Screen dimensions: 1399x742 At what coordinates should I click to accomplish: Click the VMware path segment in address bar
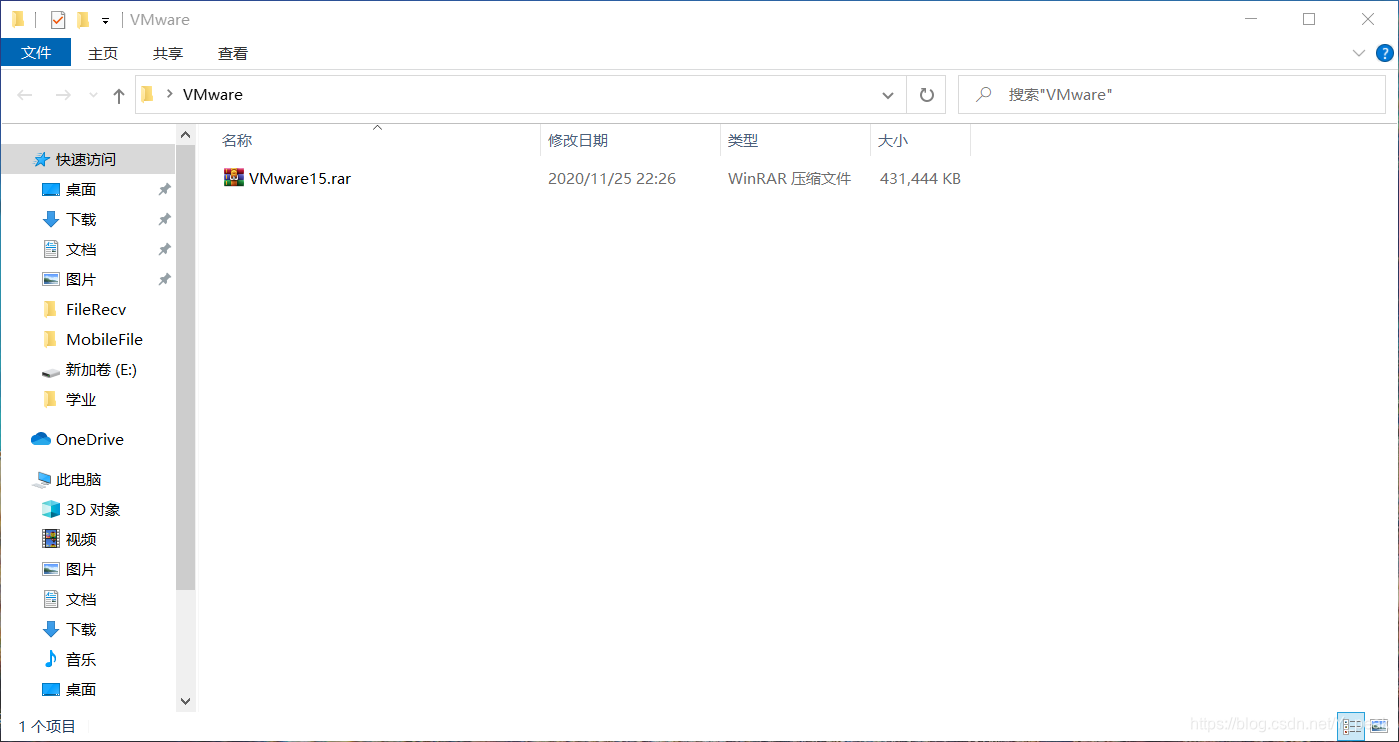click(213, 94)
